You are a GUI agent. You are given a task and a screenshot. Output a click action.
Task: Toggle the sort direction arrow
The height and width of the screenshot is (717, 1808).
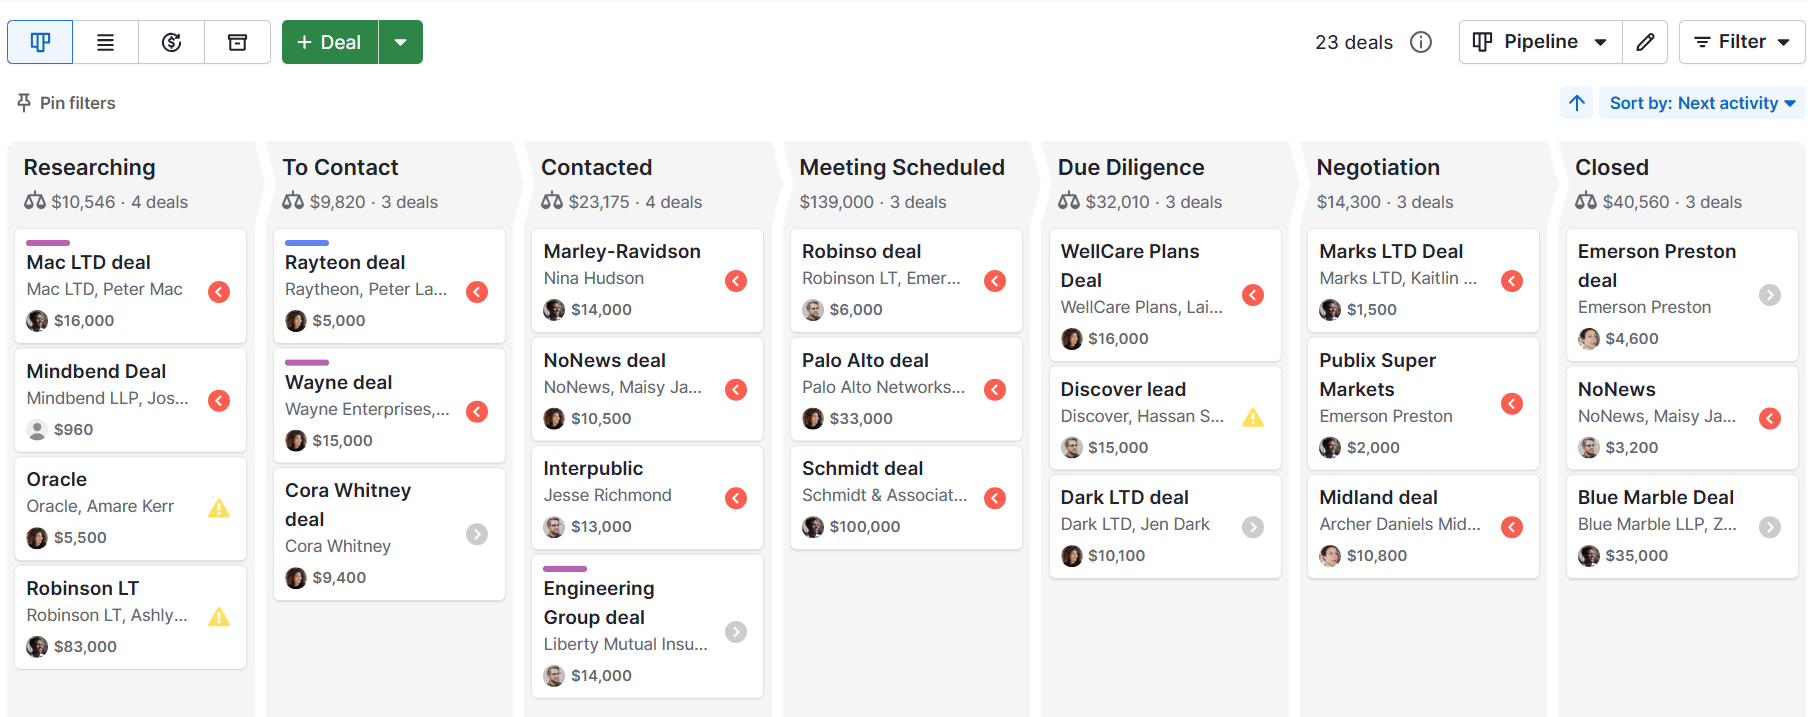[x=1577, y=102]
